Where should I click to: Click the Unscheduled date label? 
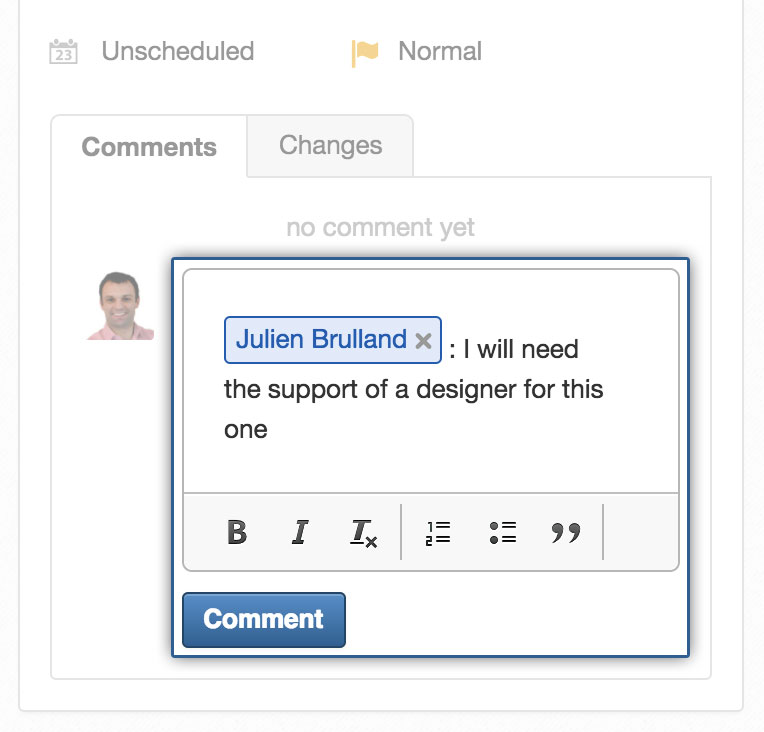(x=178, y=51)
